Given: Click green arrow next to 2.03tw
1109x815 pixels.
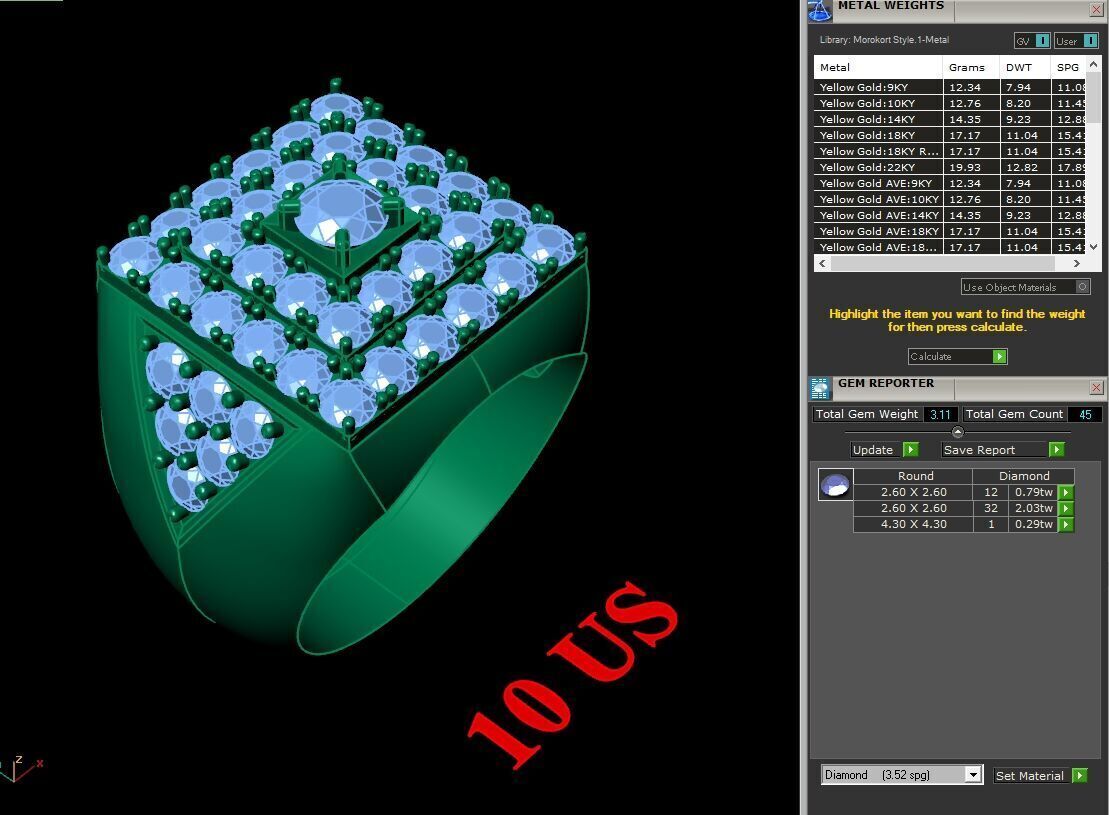Looking at the screenshot, I should [x=1066, y=509].
